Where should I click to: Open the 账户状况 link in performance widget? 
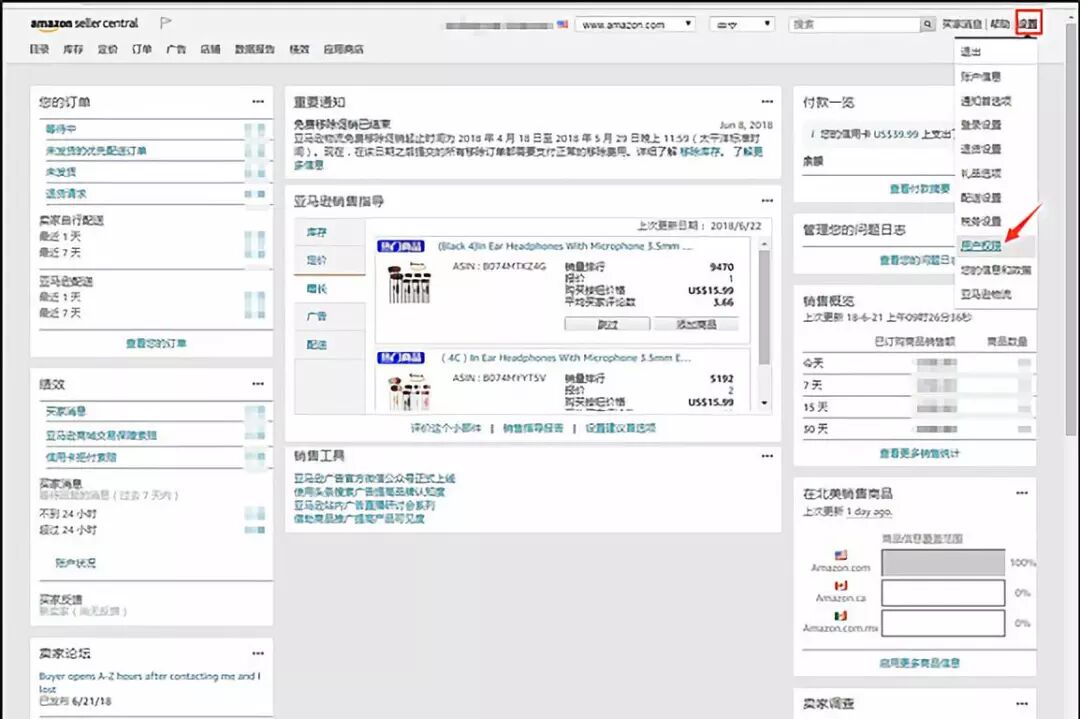(x=75, y=563)
